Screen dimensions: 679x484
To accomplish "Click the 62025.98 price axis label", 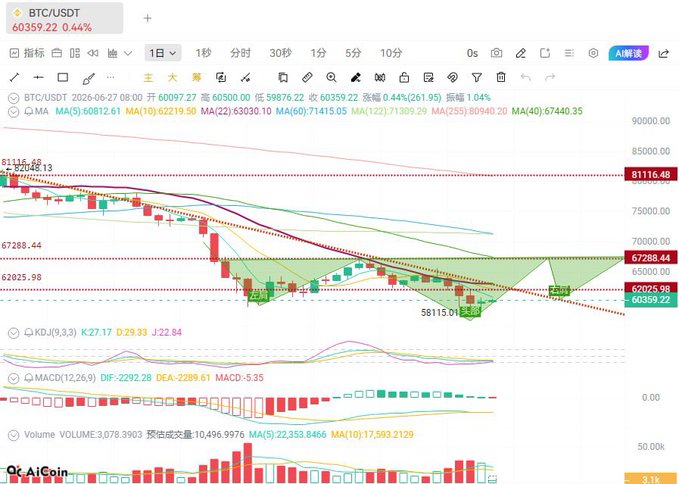I will click(x=650, y=288).
